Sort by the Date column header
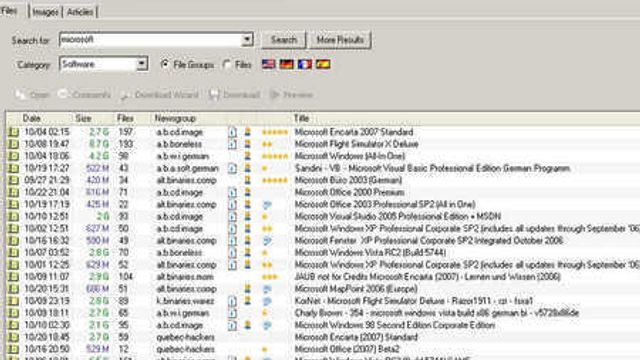This screenshot has width=640, height=360. tap(31, 118)
